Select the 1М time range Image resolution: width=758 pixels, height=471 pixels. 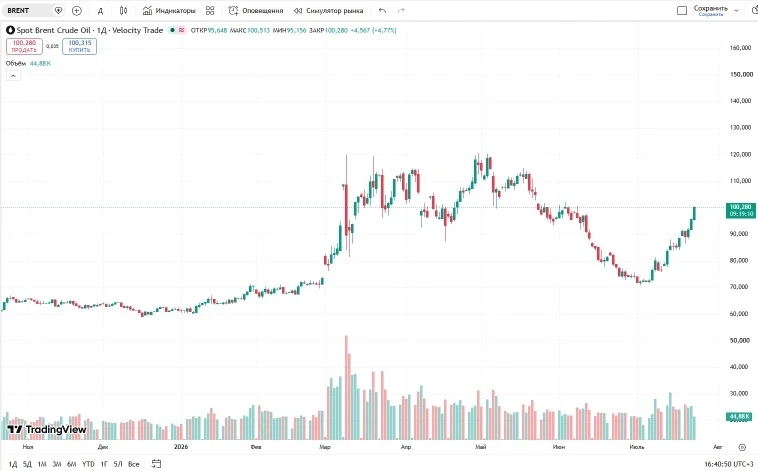point(42,464)
